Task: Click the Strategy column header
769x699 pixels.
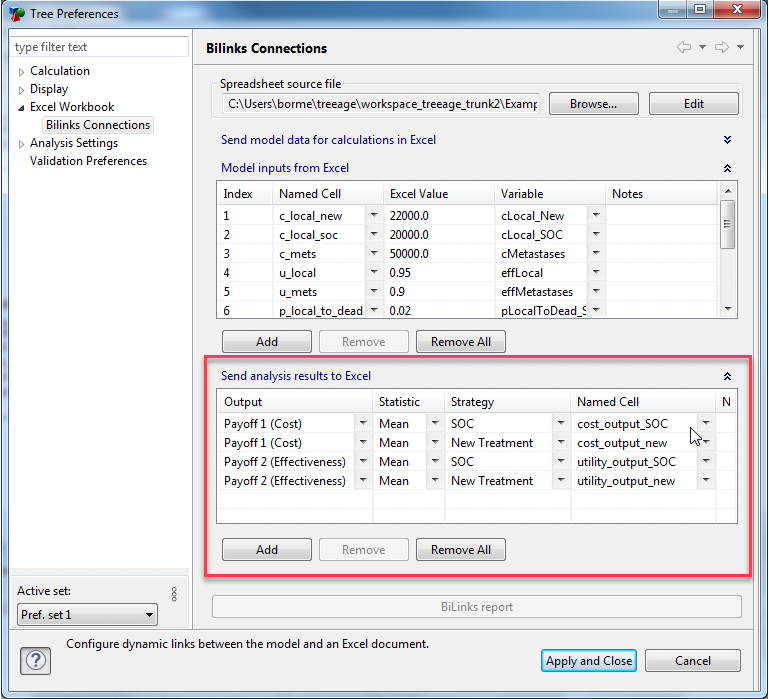Action: point(508,402)
